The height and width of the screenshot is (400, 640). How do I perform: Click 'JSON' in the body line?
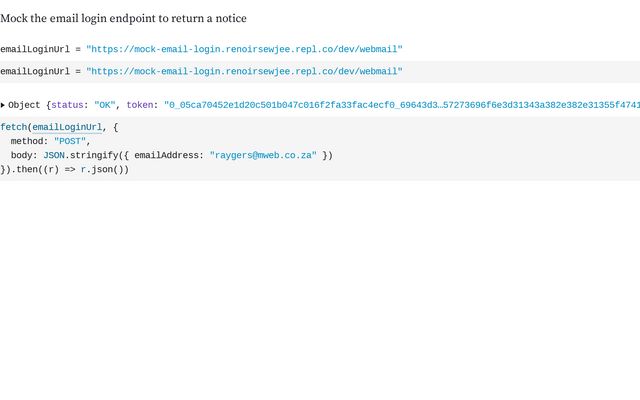coord(53,155)
